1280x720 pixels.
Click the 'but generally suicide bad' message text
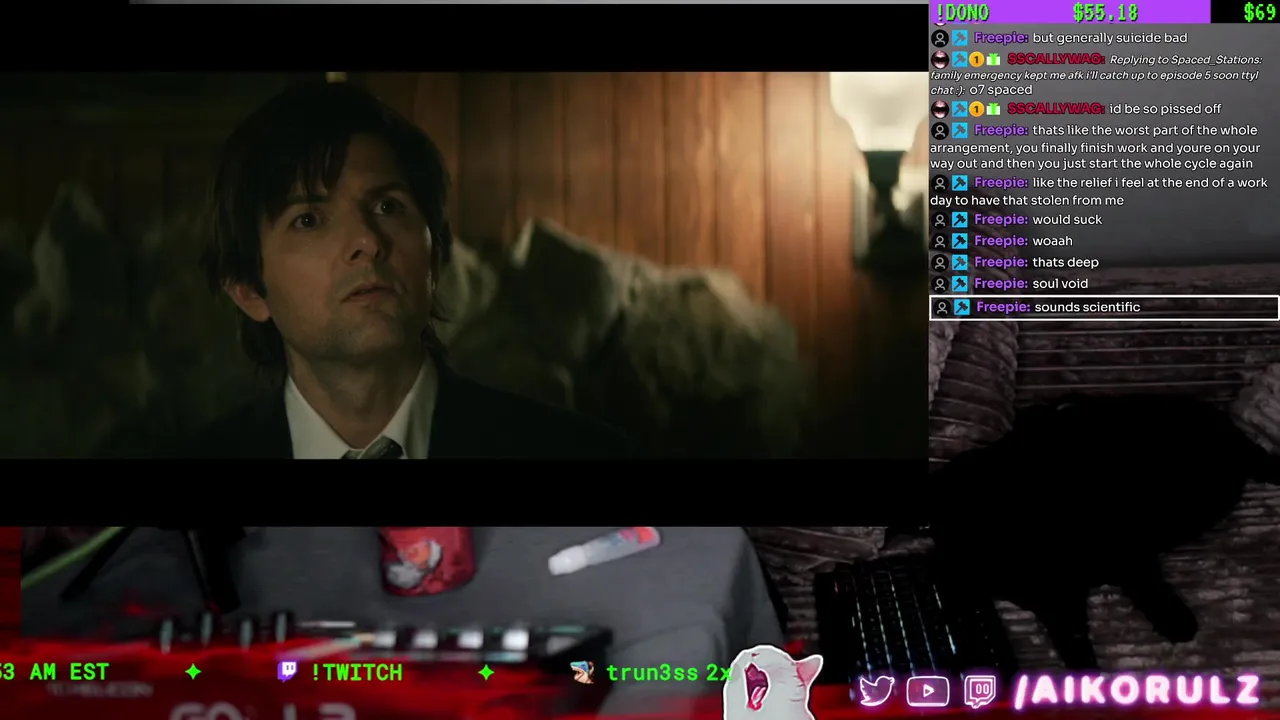pyautogui.click(x=1110, y=38)
